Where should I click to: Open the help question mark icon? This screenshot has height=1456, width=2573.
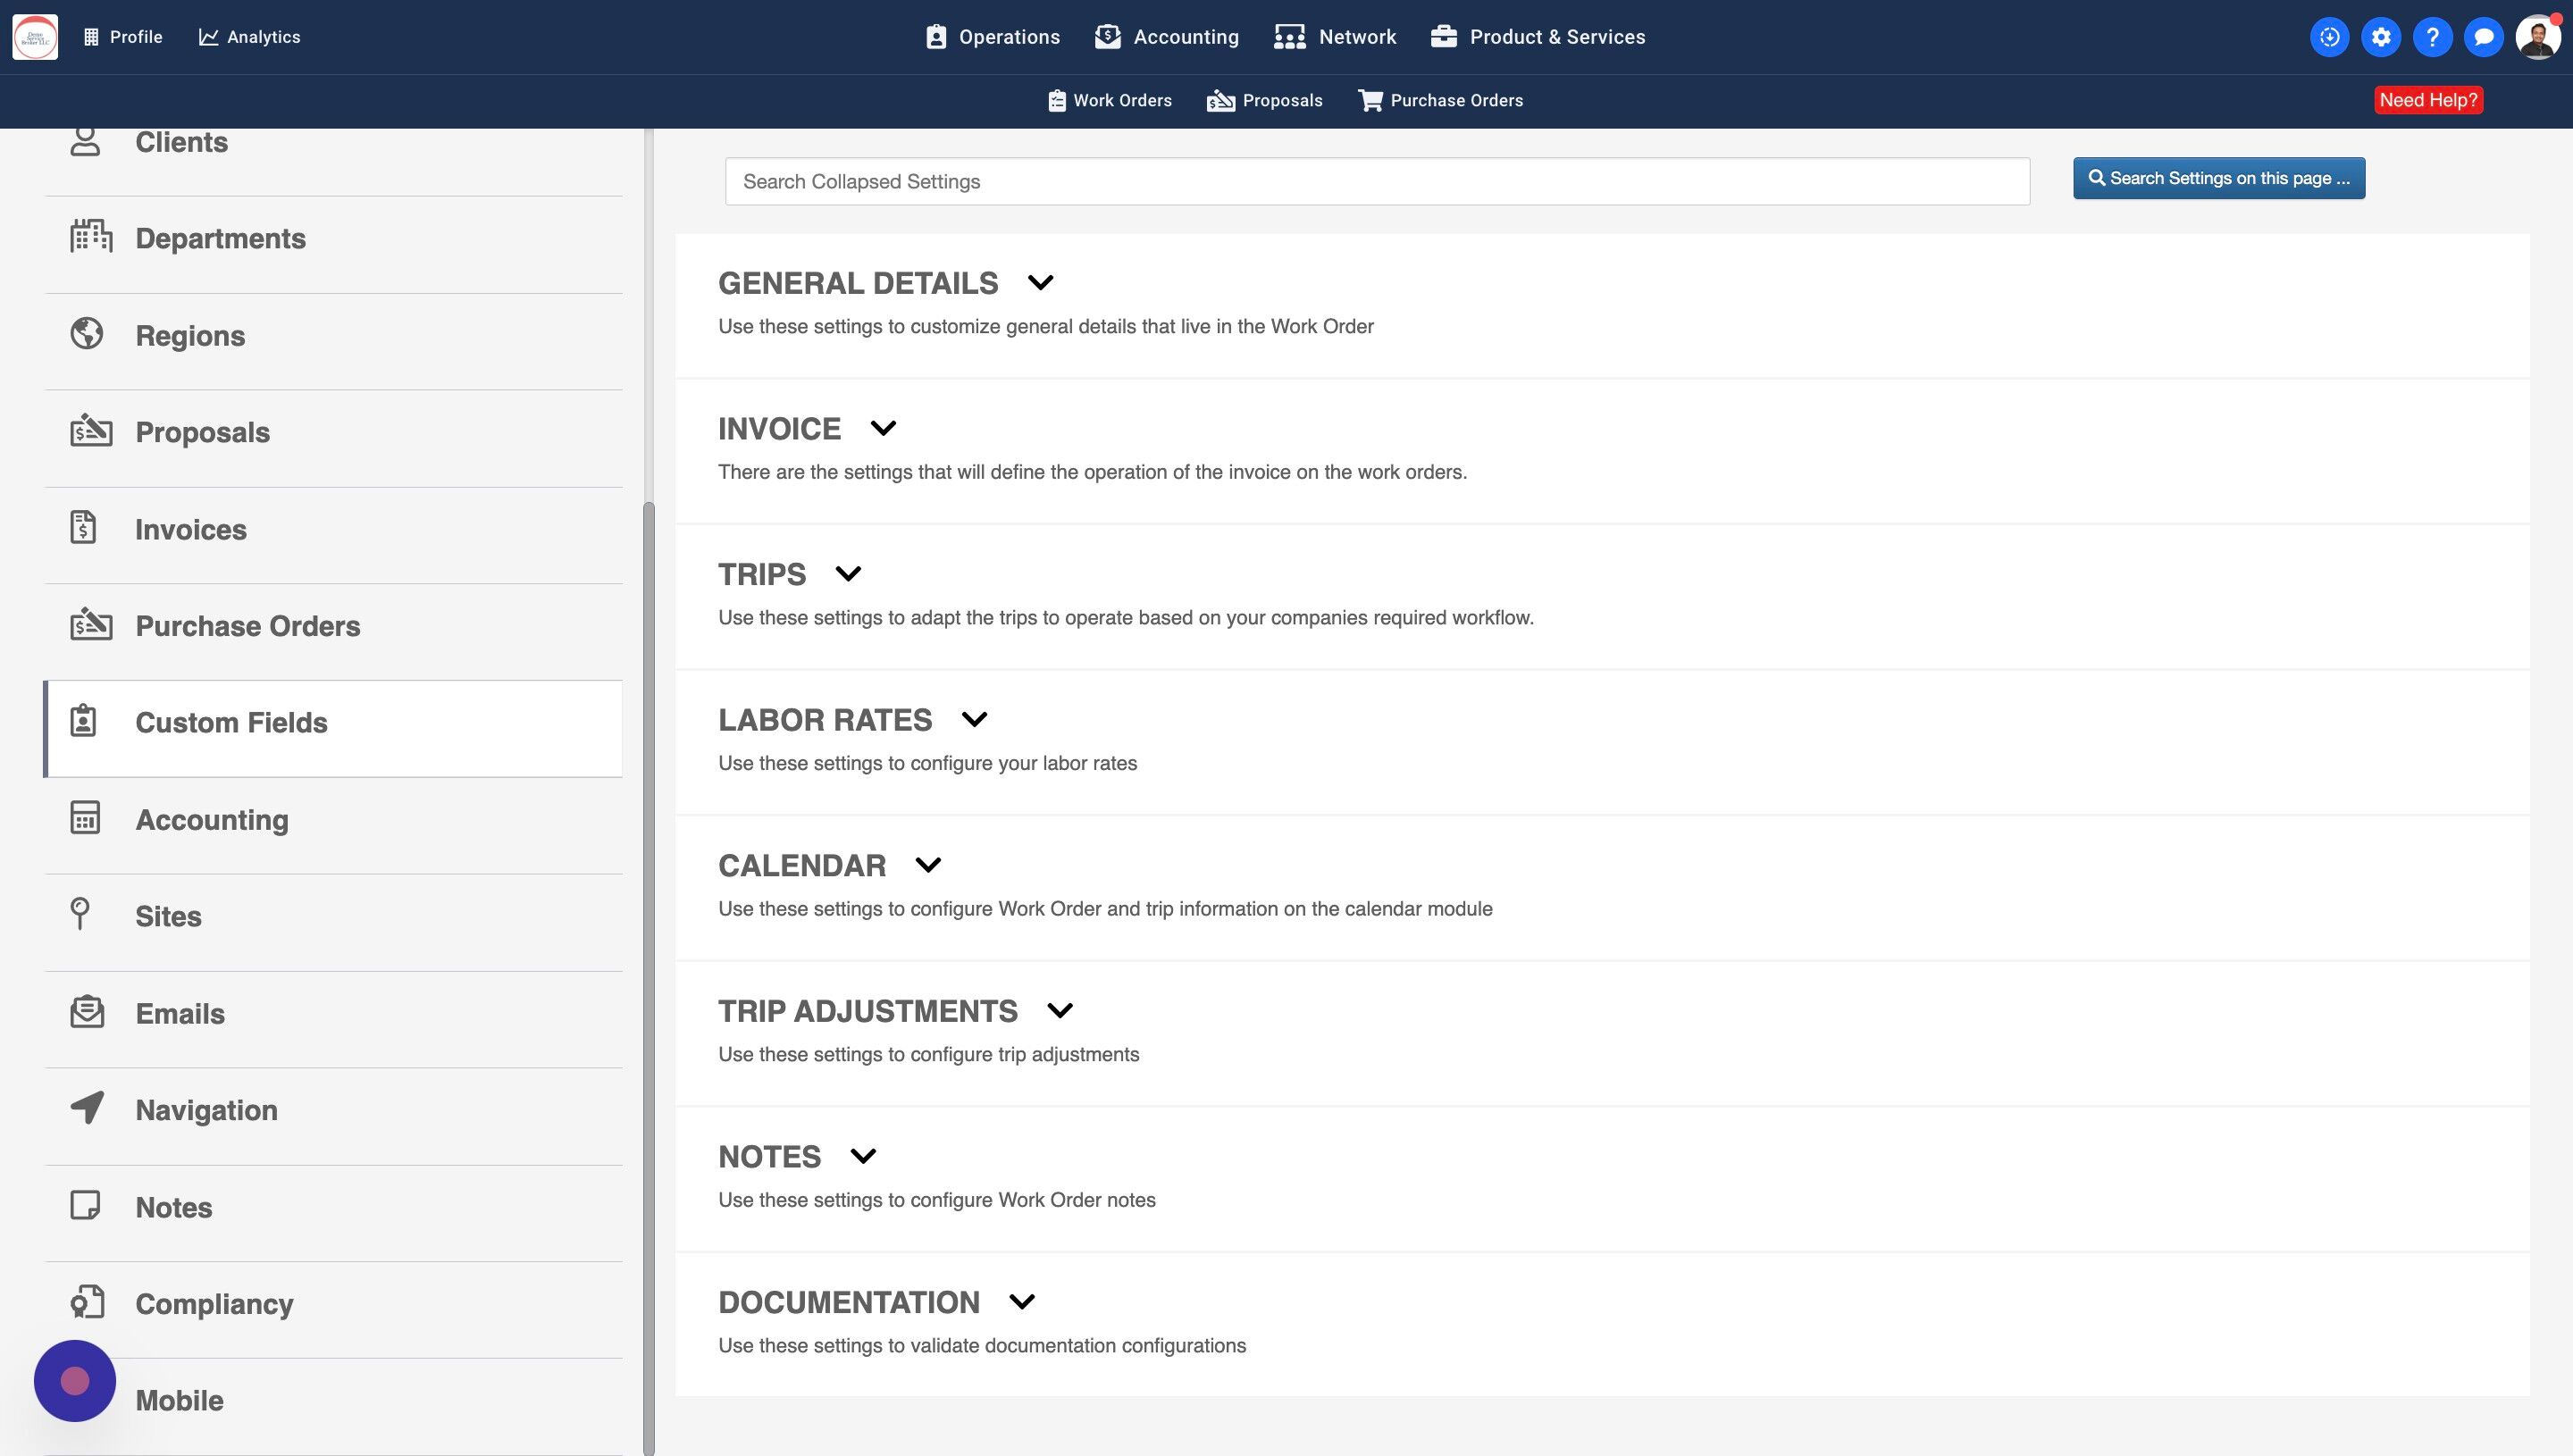tap(2432, 37)
